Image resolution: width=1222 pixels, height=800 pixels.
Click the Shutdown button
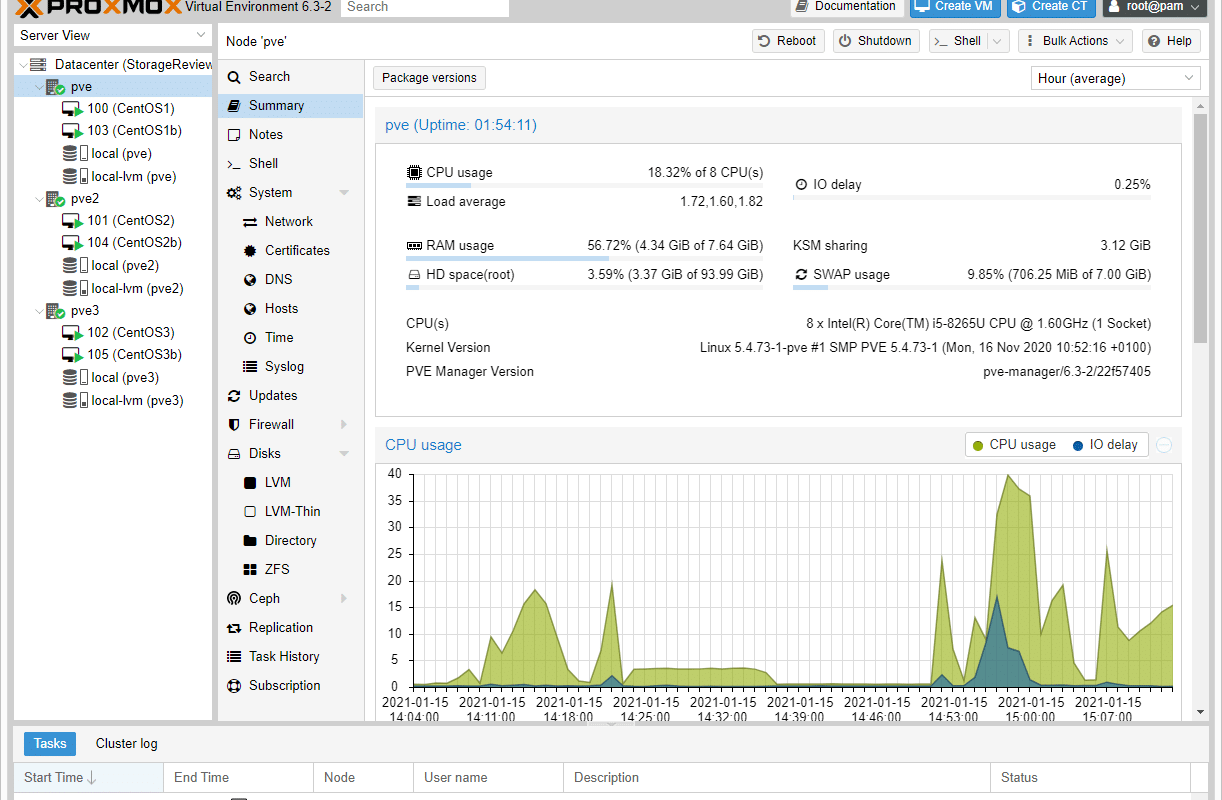click(x=875, y=41)
